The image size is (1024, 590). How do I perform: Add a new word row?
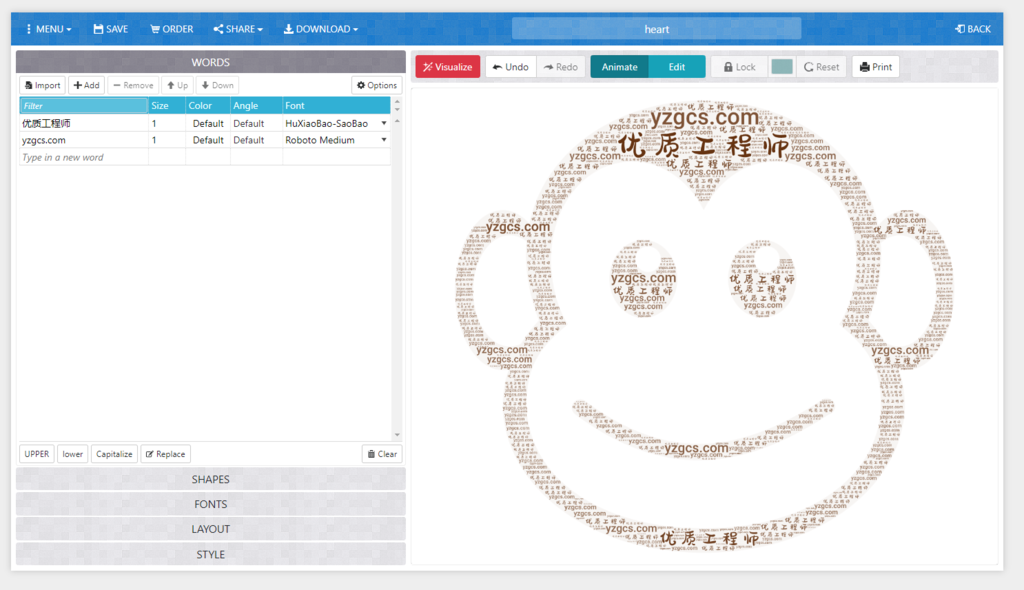[86, 85]
